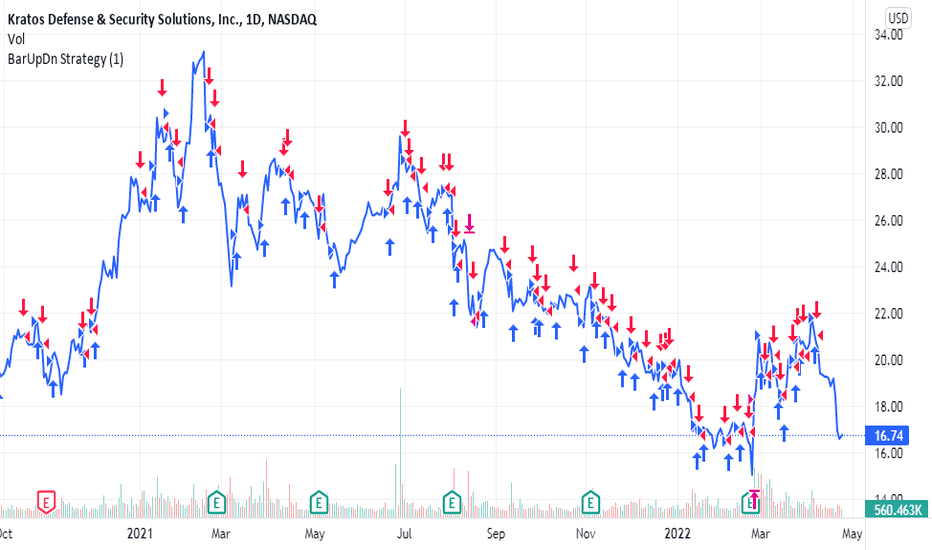Open the USD currency selector
932x550 pixels.
[x=898, y=18]
